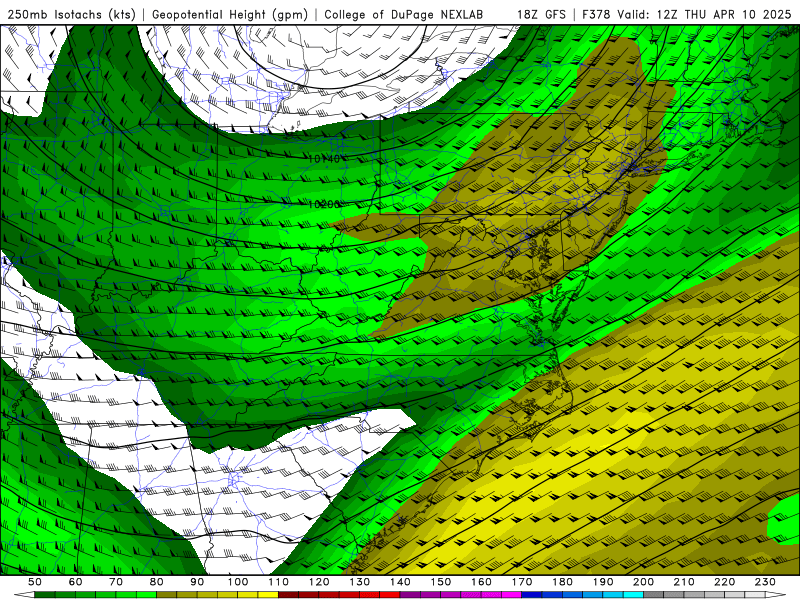Select the cyan swatch left of 200
The height and width of the screenshot is (600, 800).
[633, 594]
